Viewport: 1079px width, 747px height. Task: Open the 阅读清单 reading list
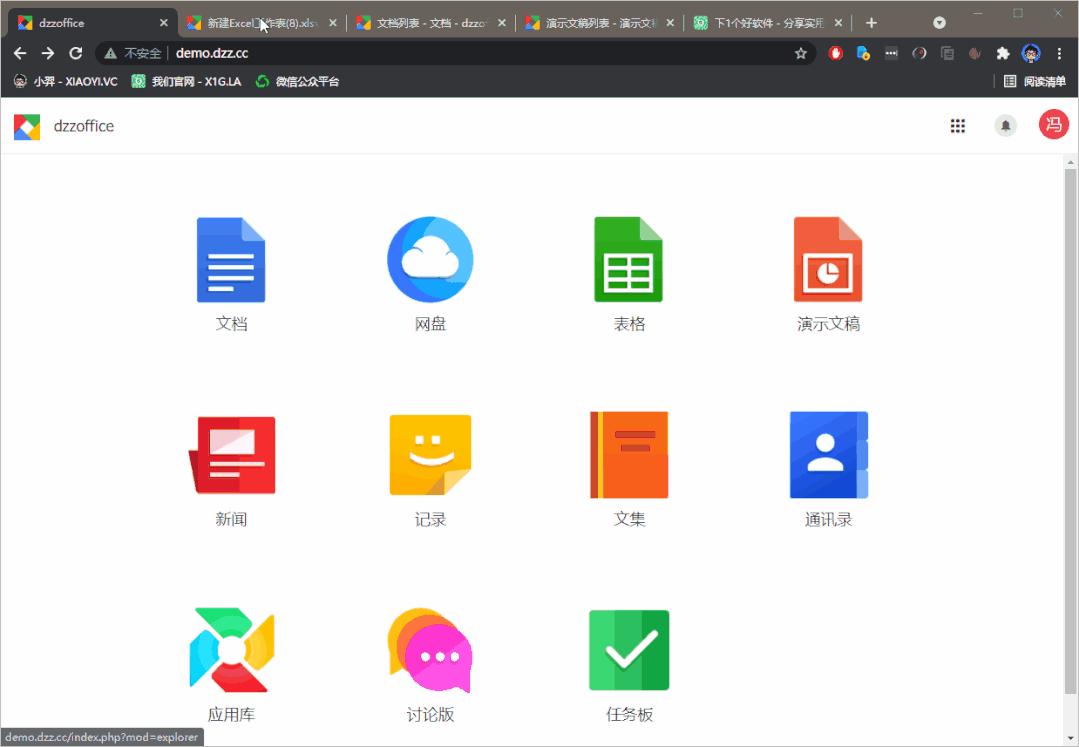pyautogui.click(x=1037, y=81)
